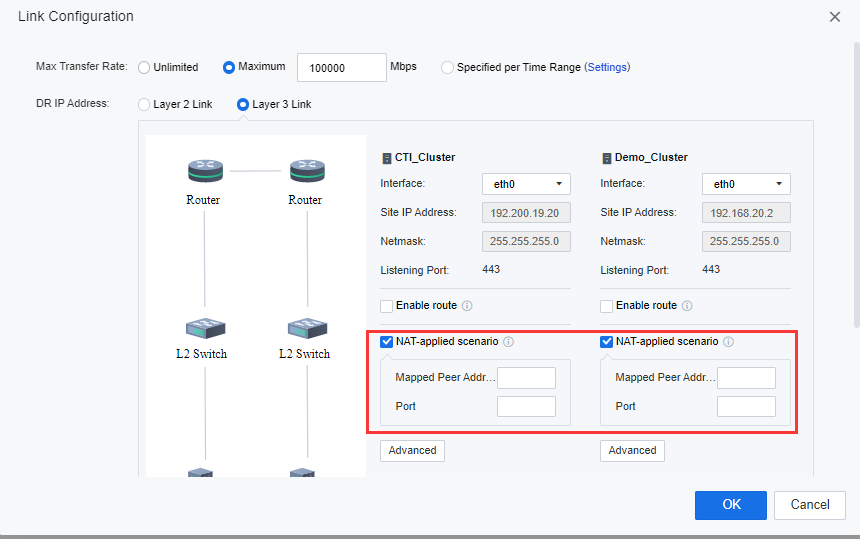
Task: Click info icon beside CTI_Cluster Enable route
Action: point(467,306)
